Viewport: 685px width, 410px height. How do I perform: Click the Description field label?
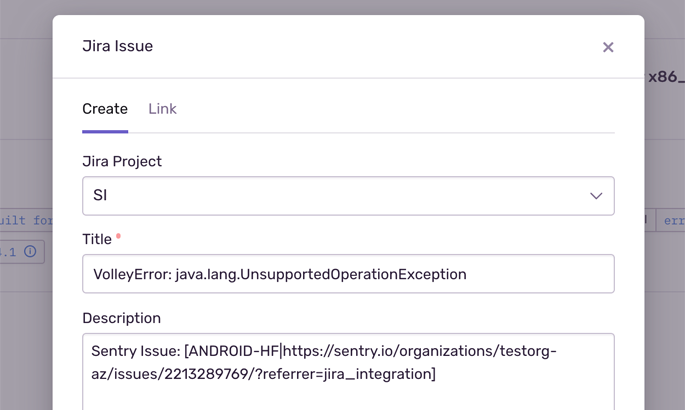121,318
